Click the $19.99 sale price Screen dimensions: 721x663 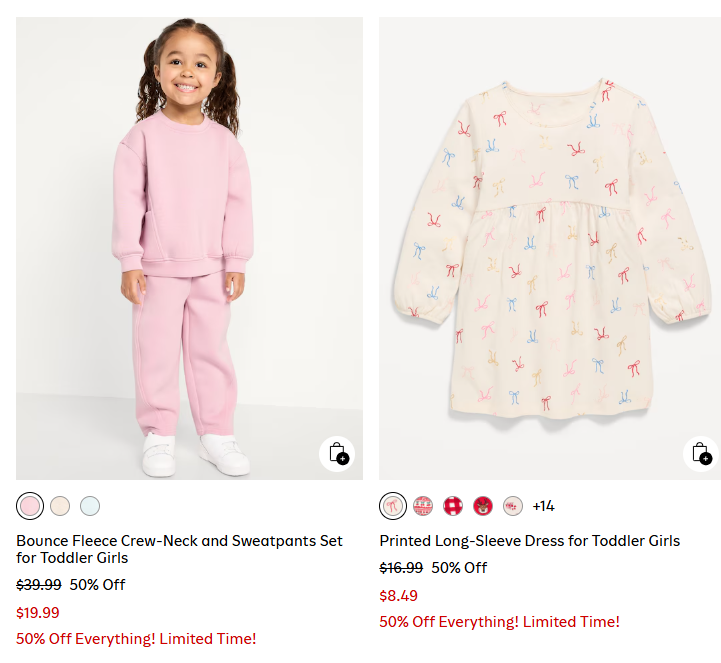tap(38, 613)
